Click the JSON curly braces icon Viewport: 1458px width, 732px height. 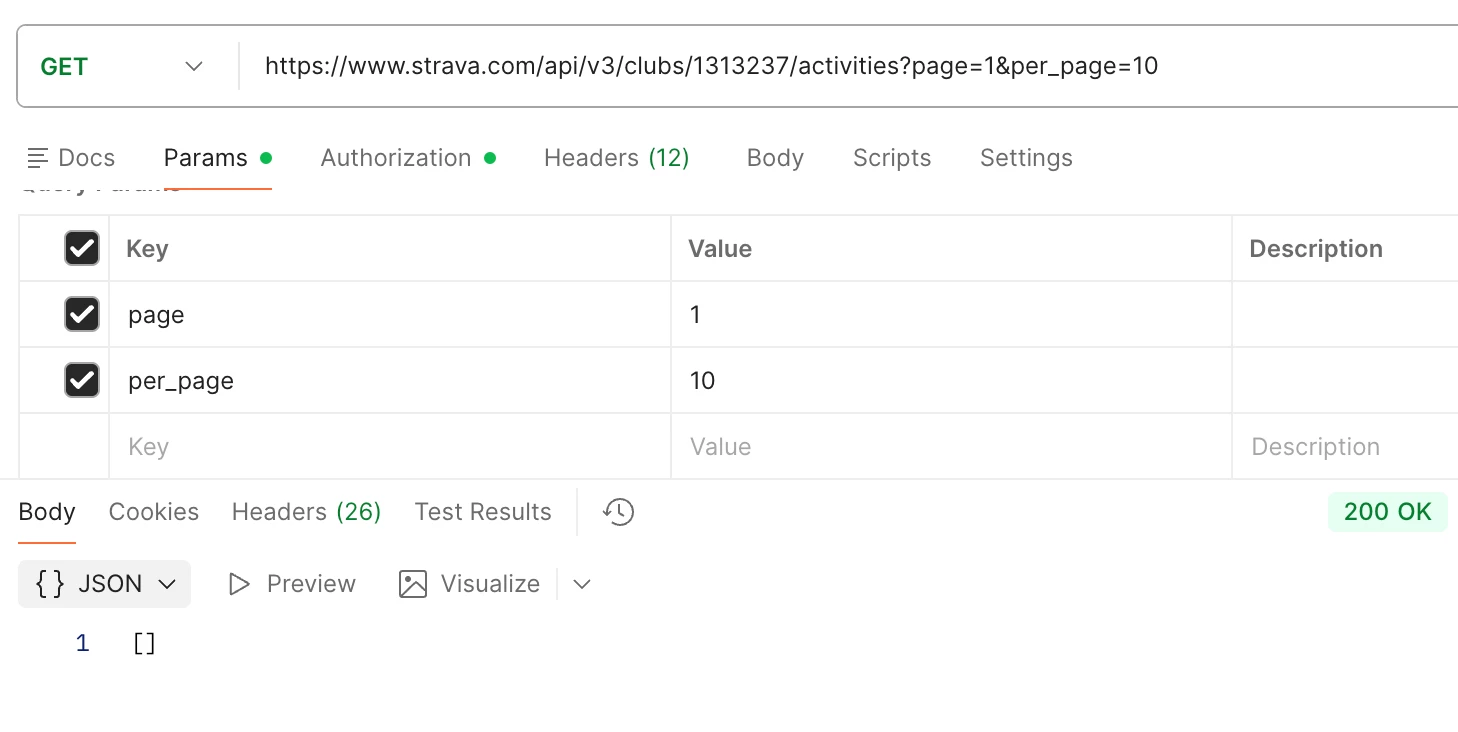(x=50, y=584)
